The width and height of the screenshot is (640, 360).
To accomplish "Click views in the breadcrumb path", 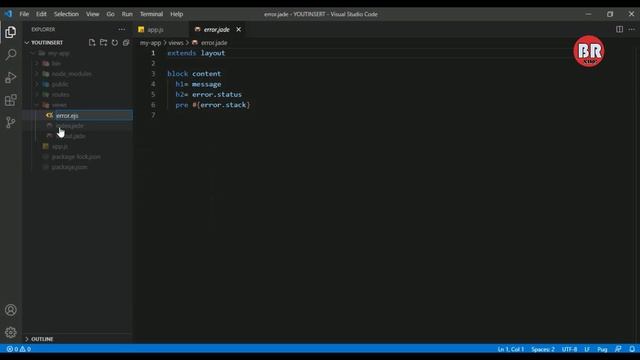I will pyautogui.click(x=176, y=42).
